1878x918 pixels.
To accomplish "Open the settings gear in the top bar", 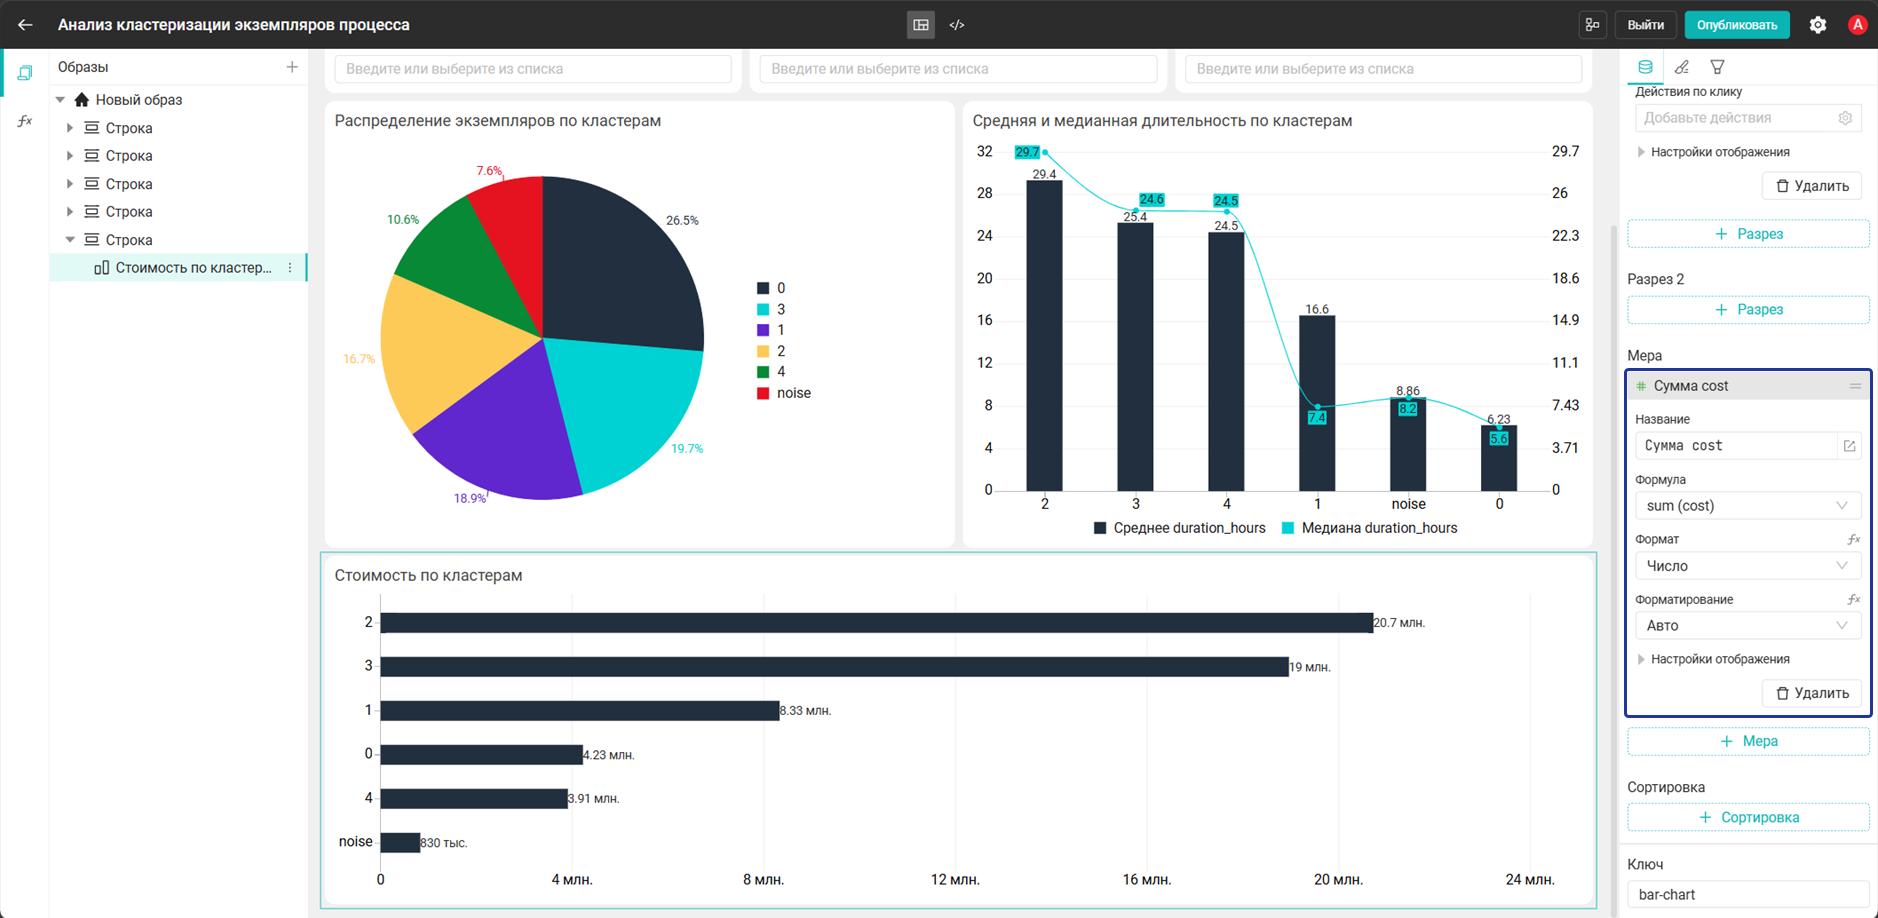I will point(1818,25).
